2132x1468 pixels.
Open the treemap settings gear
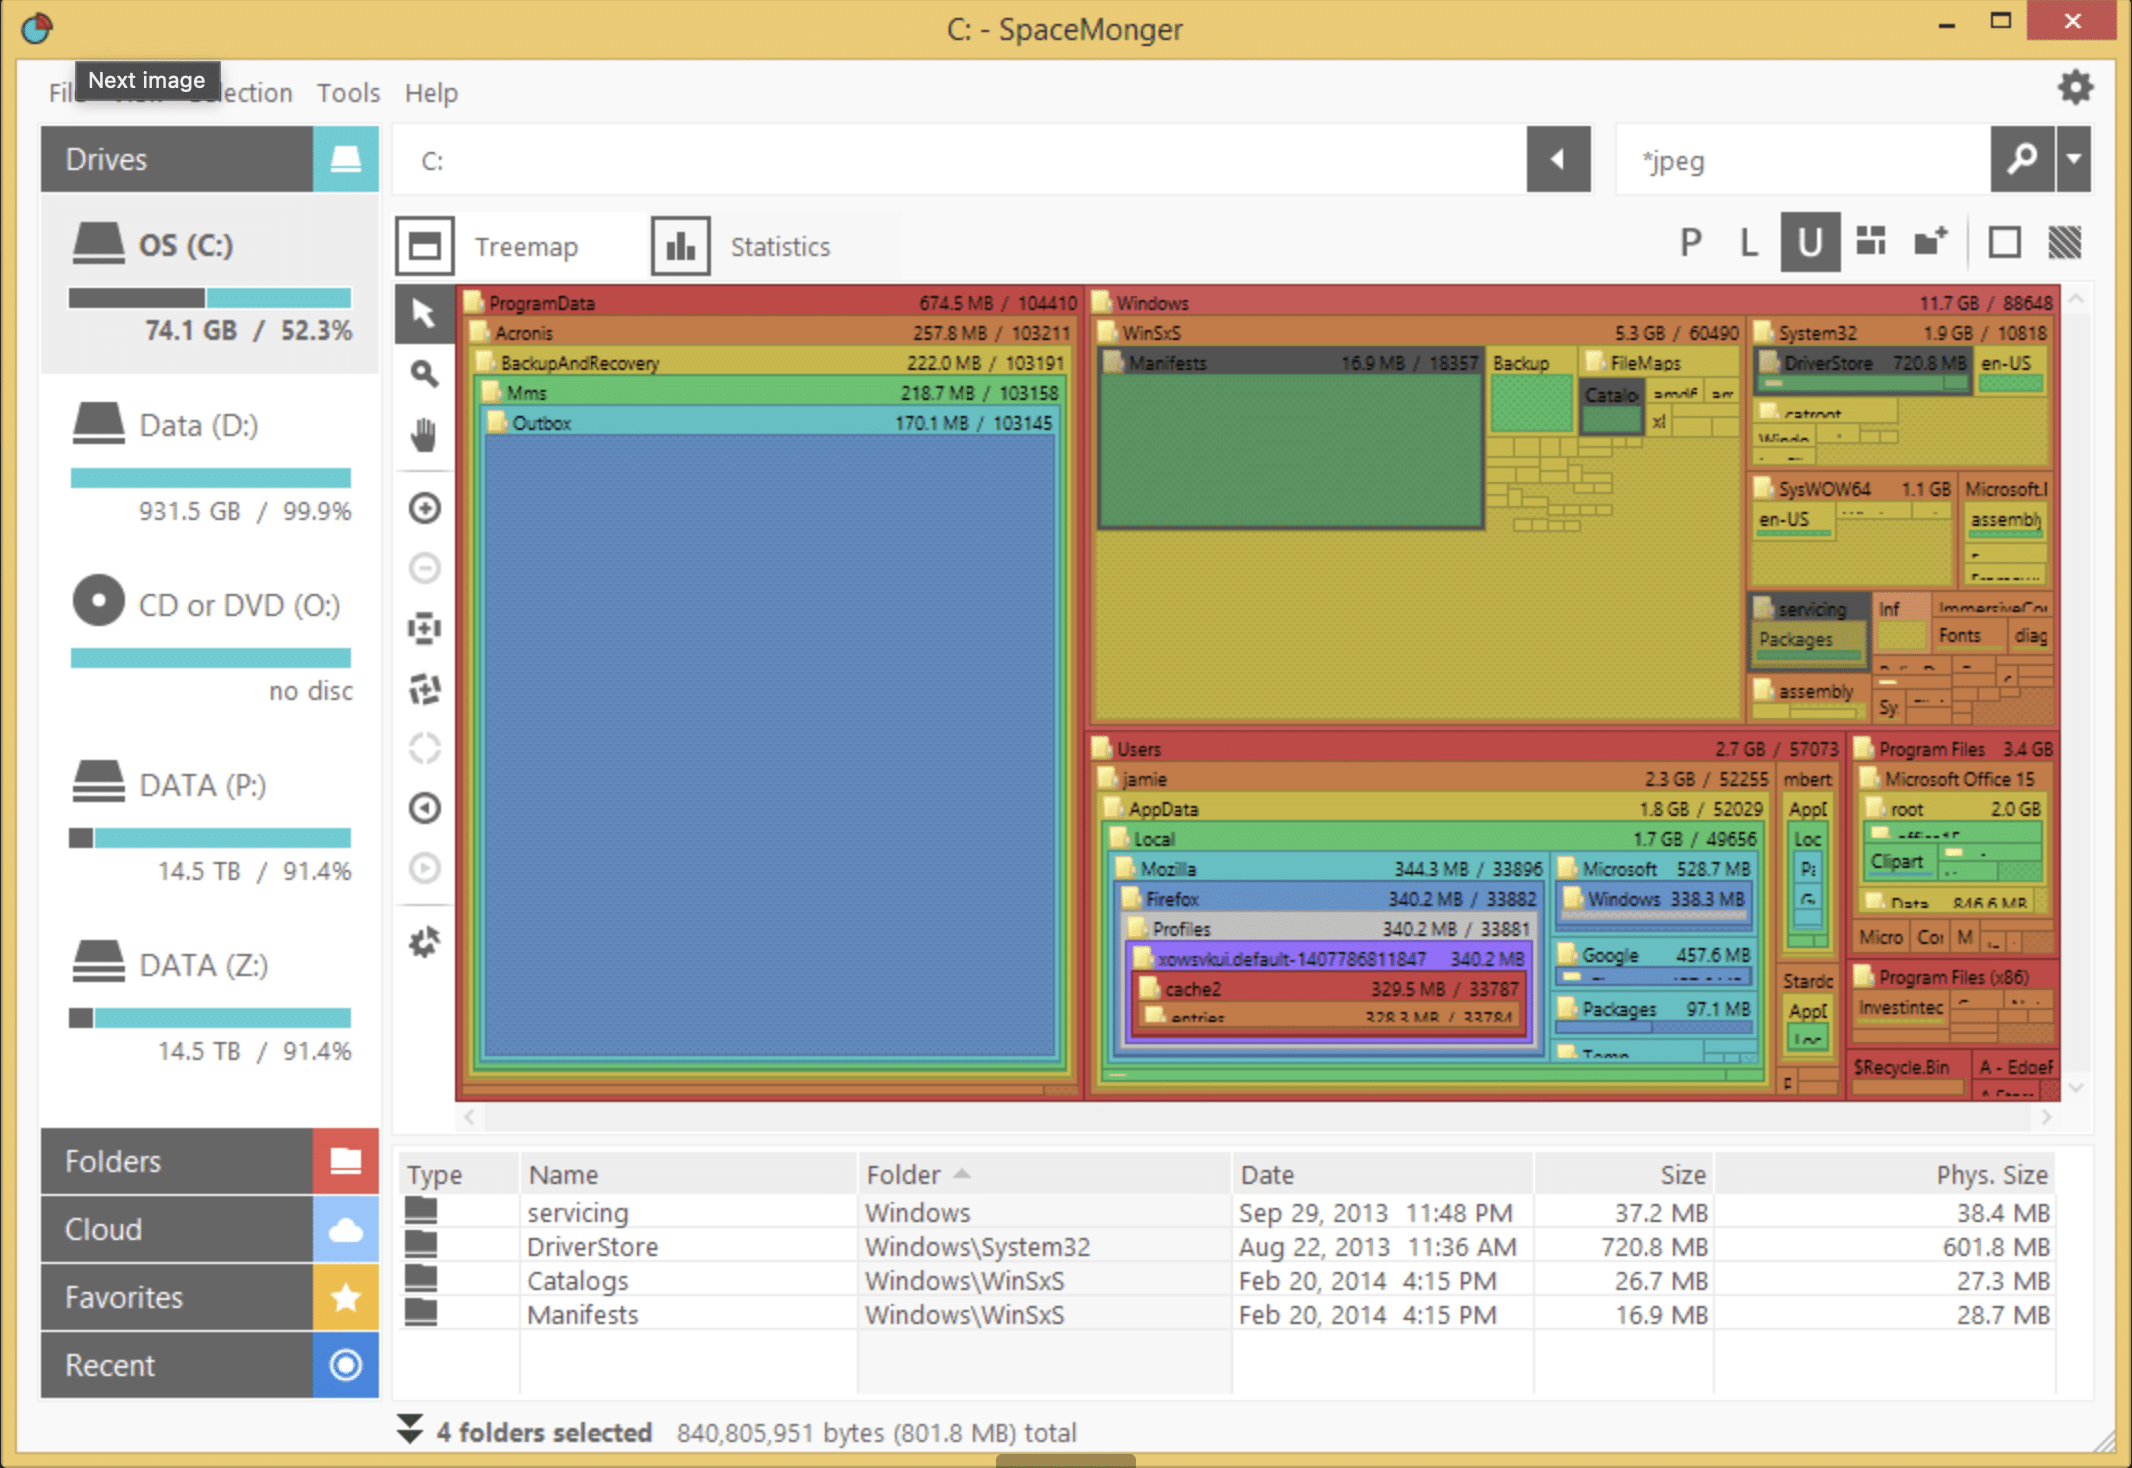(424, 941)
